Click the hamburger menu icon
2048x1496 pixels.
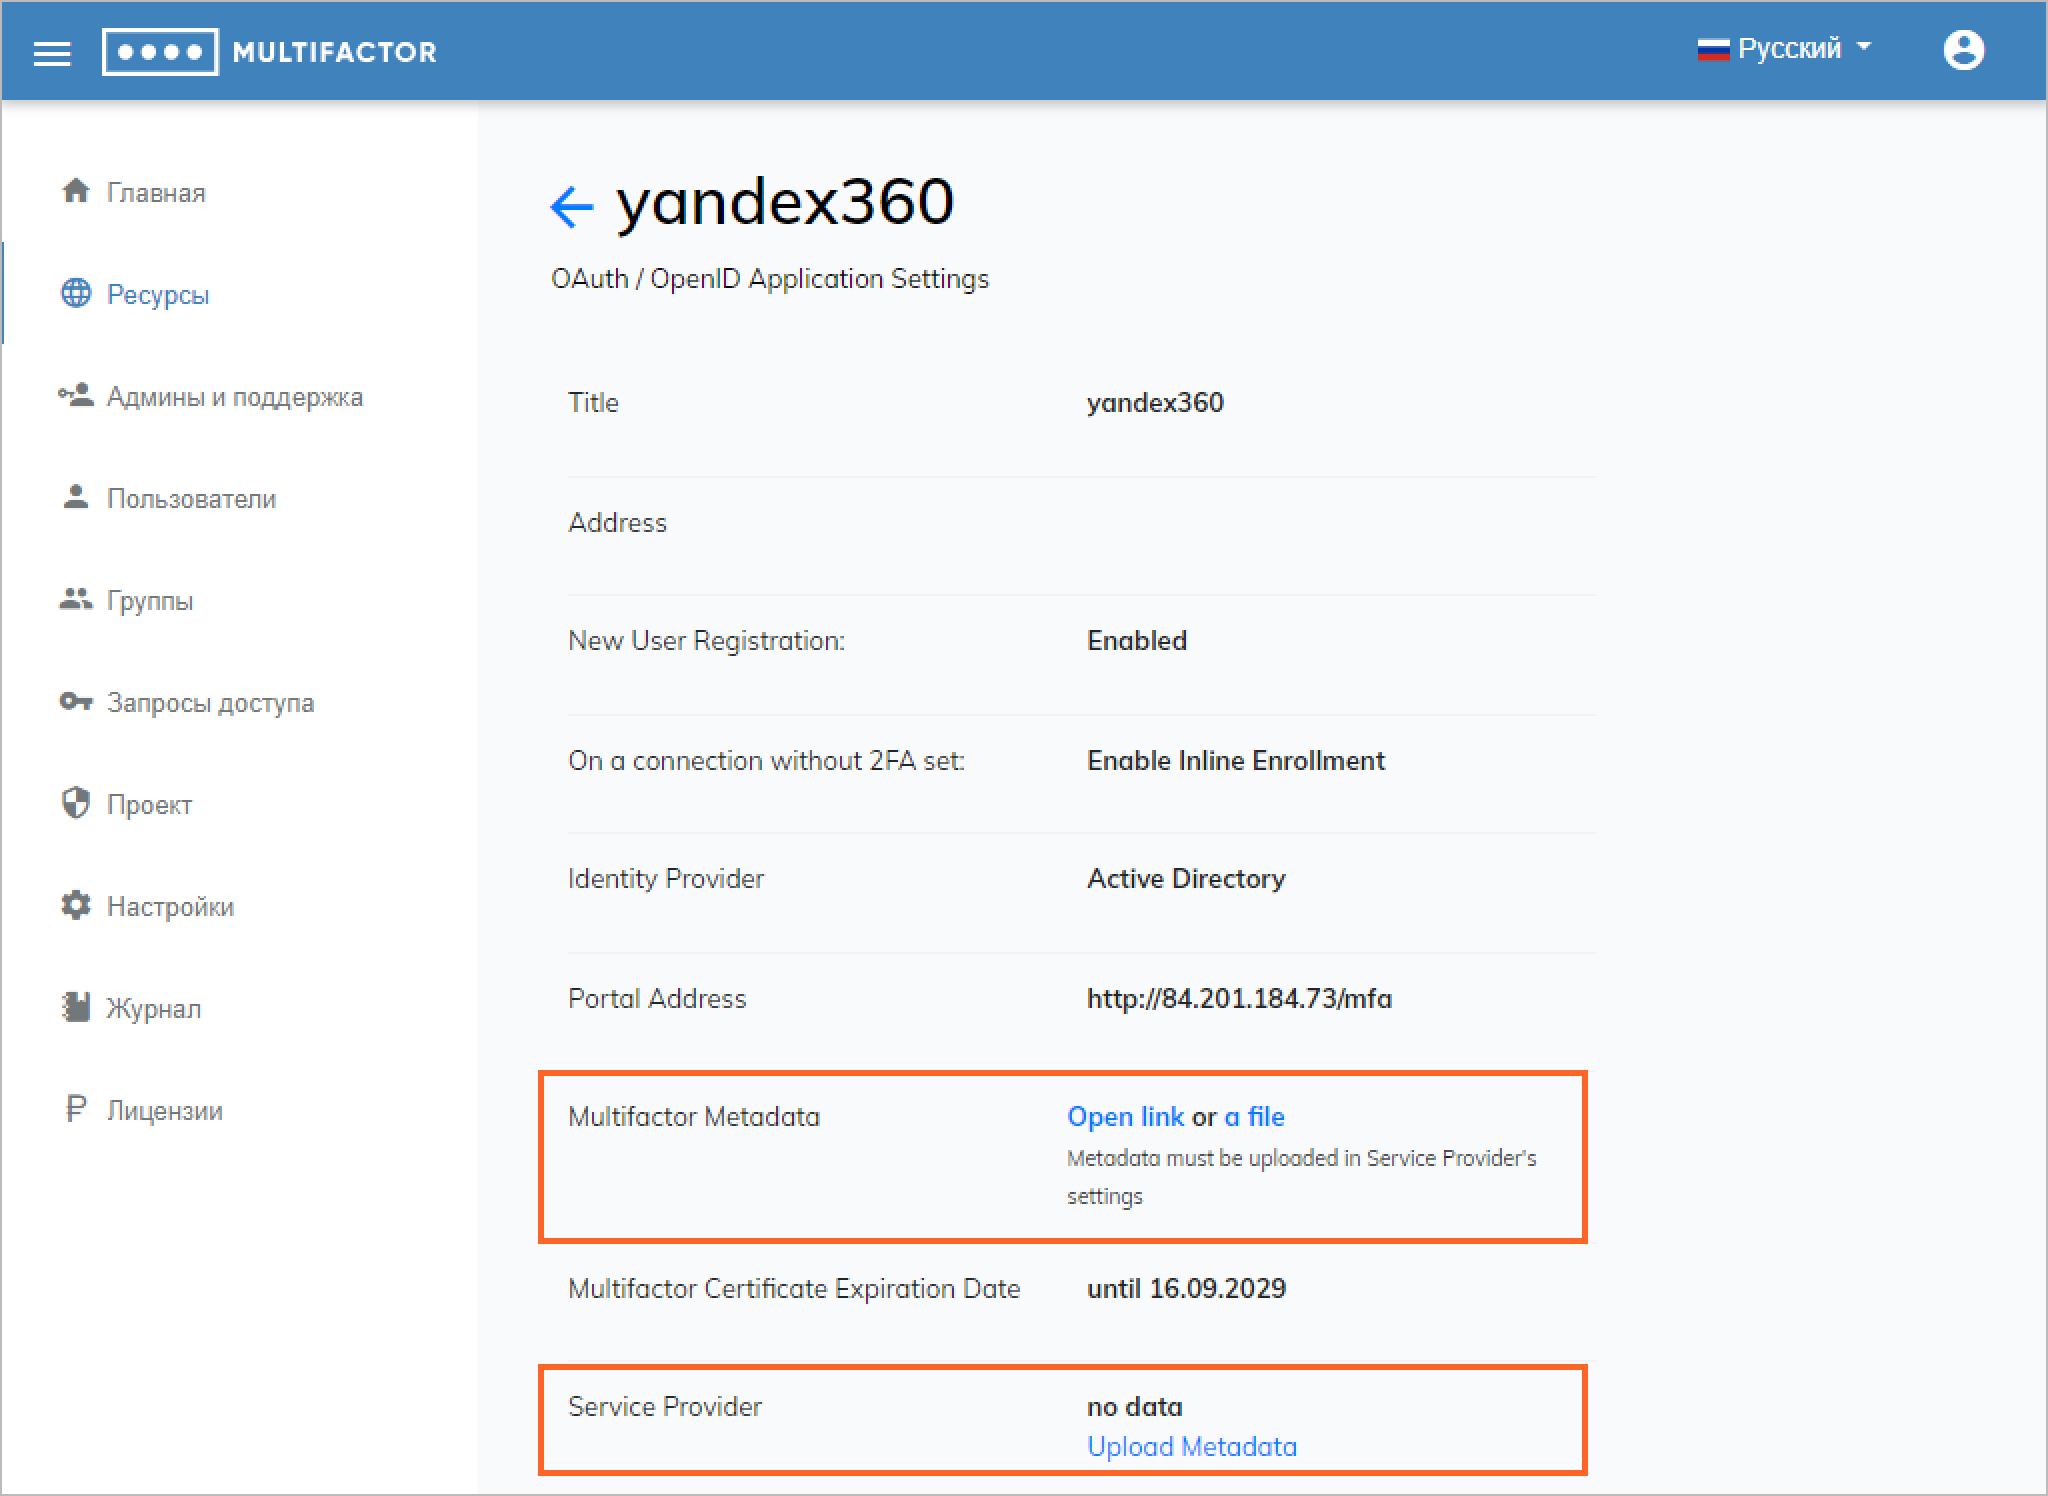(52, 53)
